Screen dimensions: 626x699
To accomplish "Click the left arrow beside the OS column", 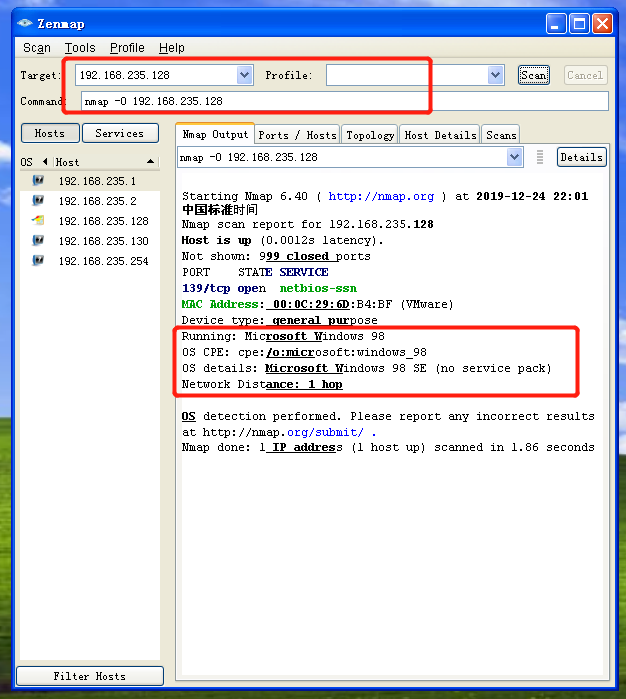I will point(45,161).
